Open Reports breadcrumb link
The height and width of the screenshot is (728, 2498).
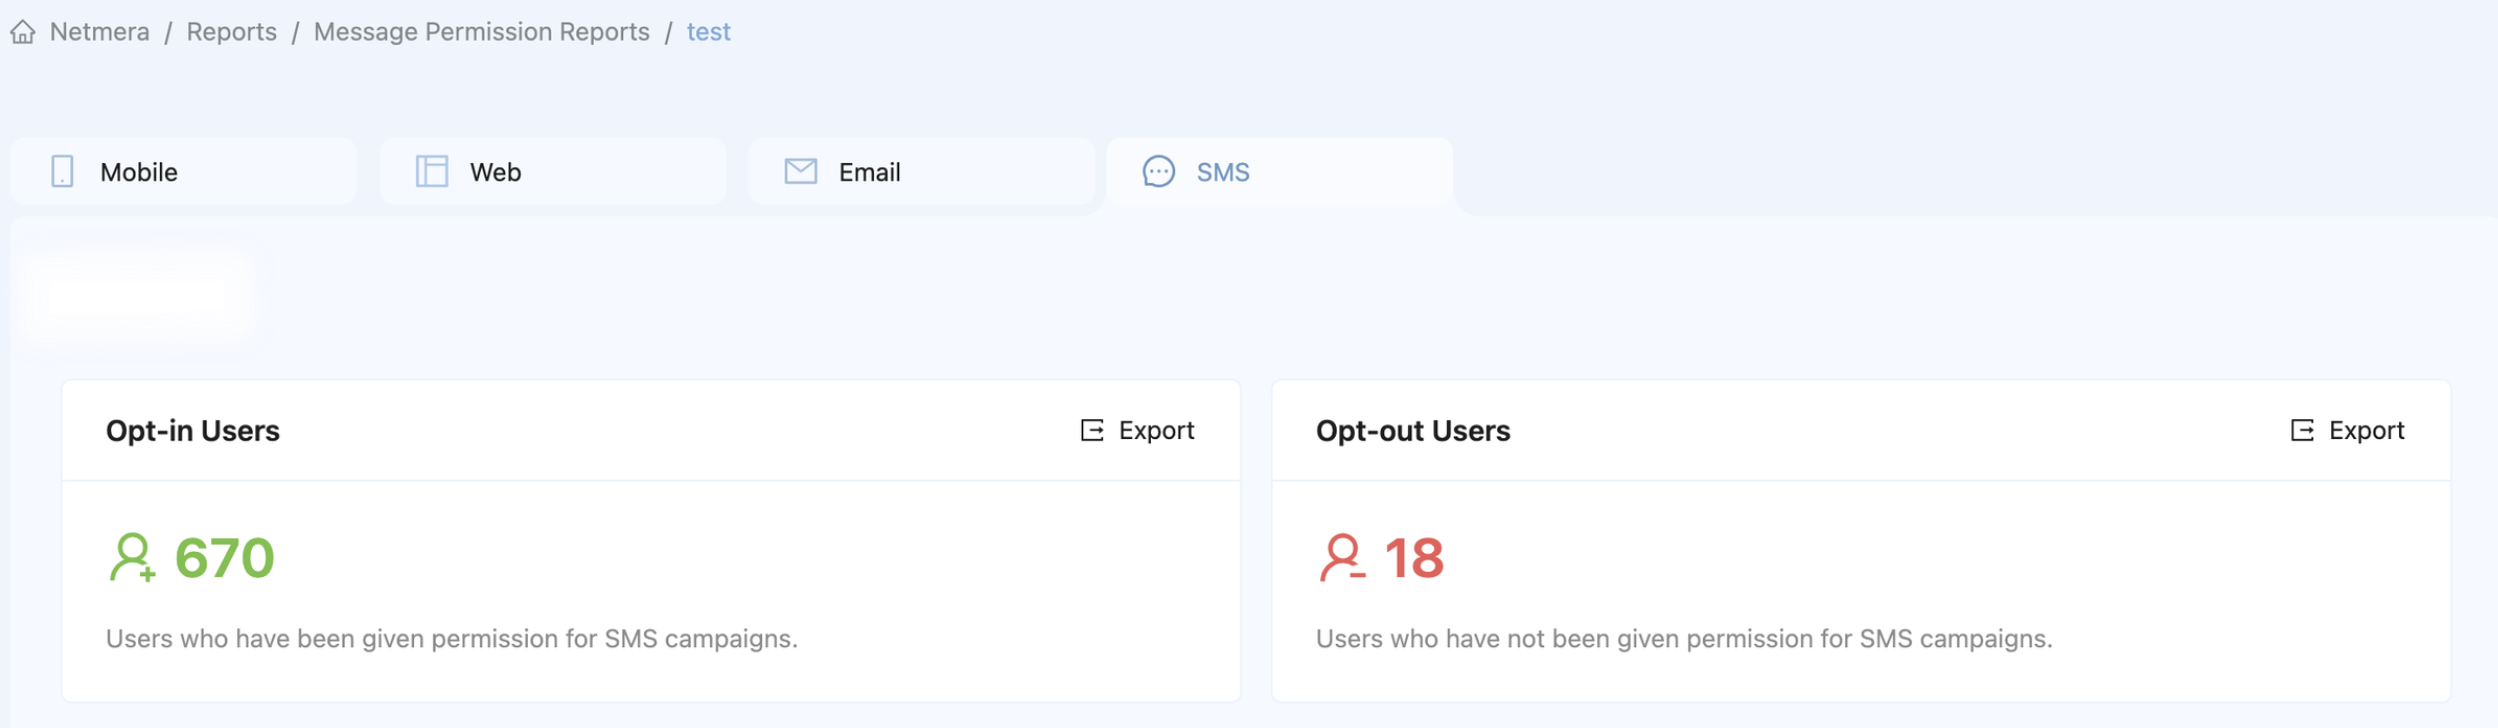231,32
